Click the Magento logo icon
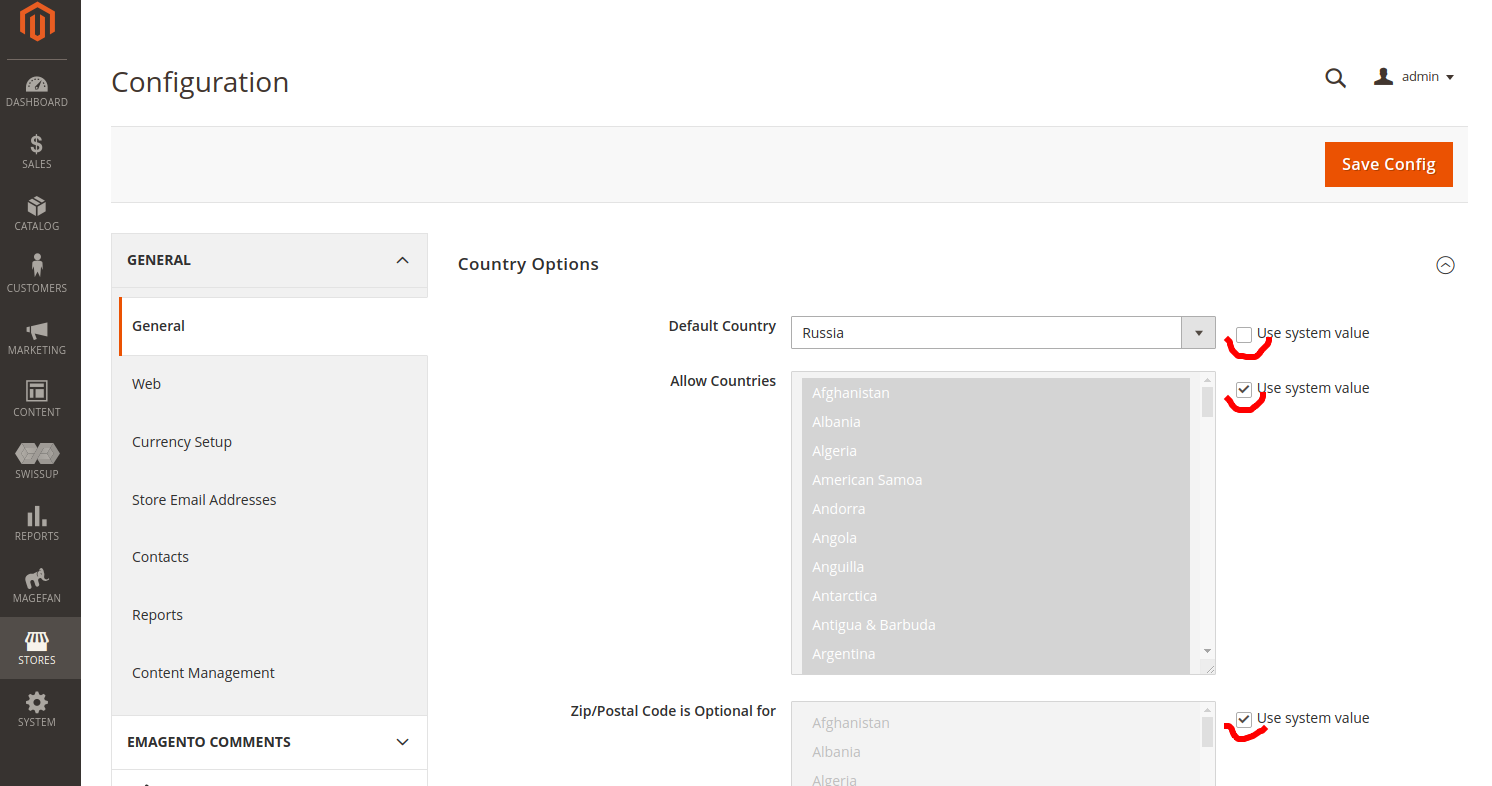Viewport: 1492px width, 786px height. [37, 22]
